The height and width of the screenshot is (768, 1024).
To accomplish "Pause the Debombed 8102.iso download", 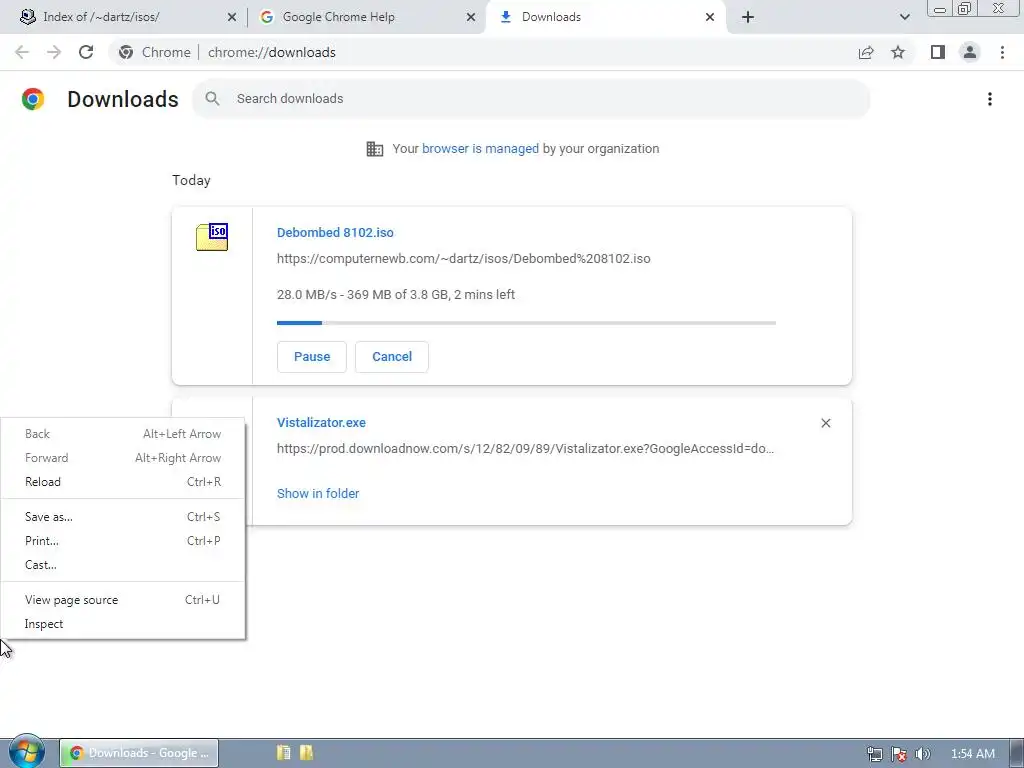I will 312,357.
